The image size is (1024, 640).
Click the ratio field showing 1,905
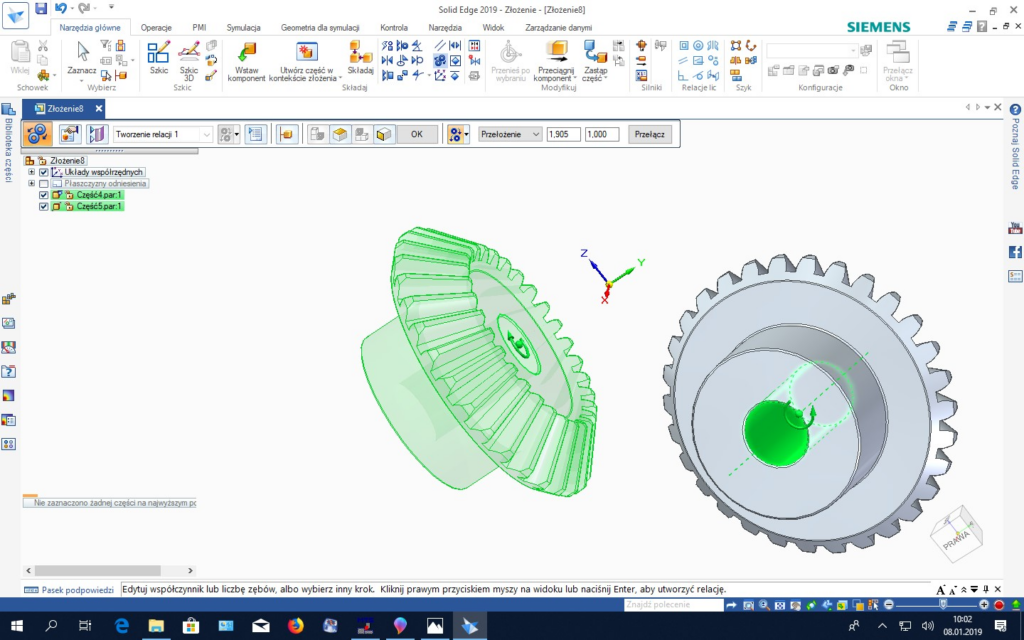564,134
